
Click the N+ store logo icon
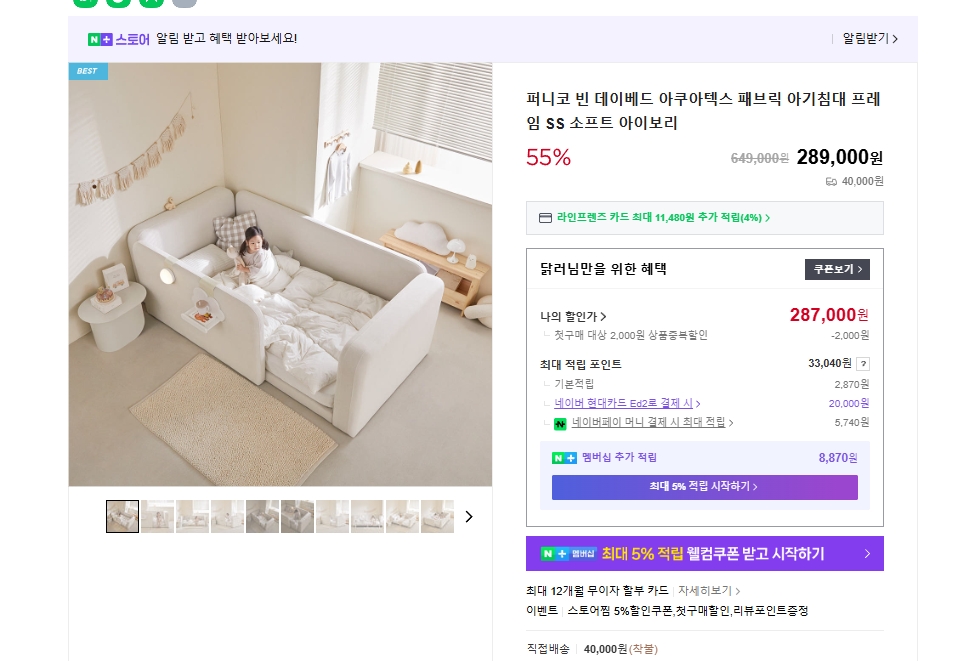pos(101,39)
